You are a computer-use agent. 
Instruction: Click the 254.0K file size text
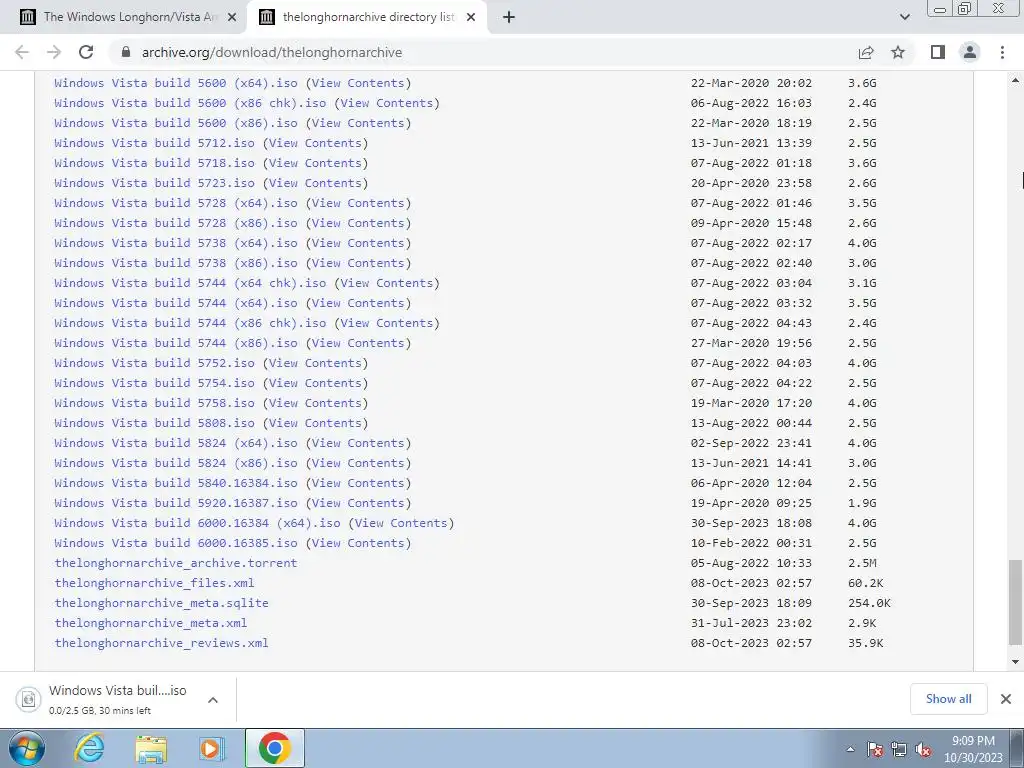coord(869,603)
